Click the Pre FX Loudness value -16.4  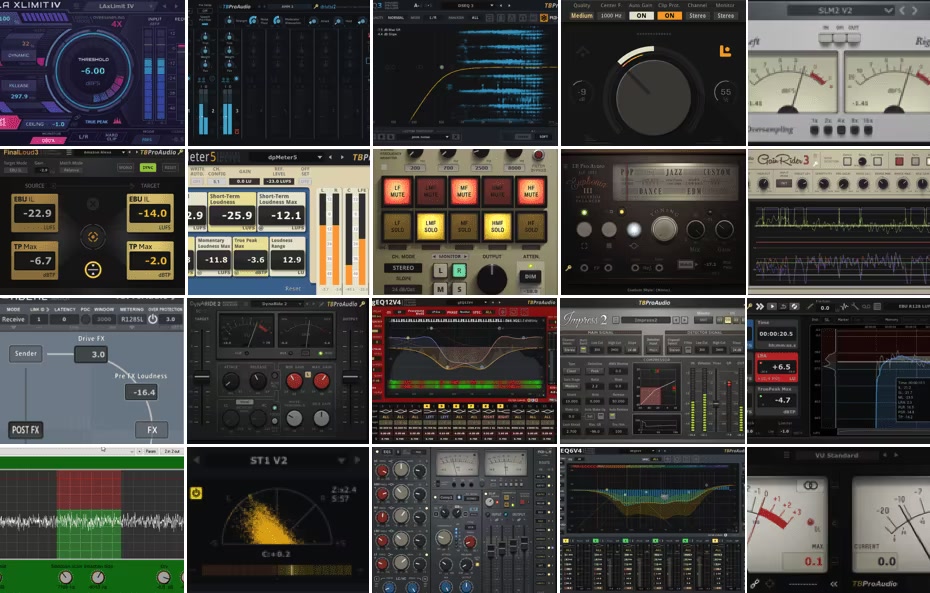pyautogui.click(x=141, y=392)
